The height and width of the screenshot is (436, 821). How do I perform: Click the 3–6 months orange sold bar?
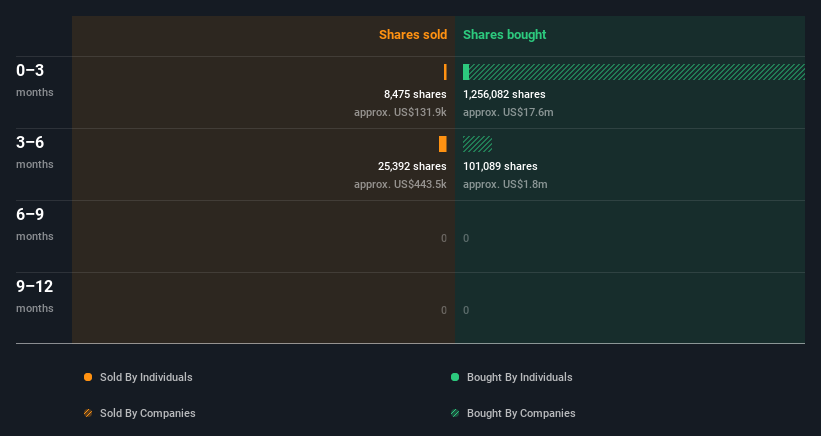pyautogui.click(x=443, y=144)
